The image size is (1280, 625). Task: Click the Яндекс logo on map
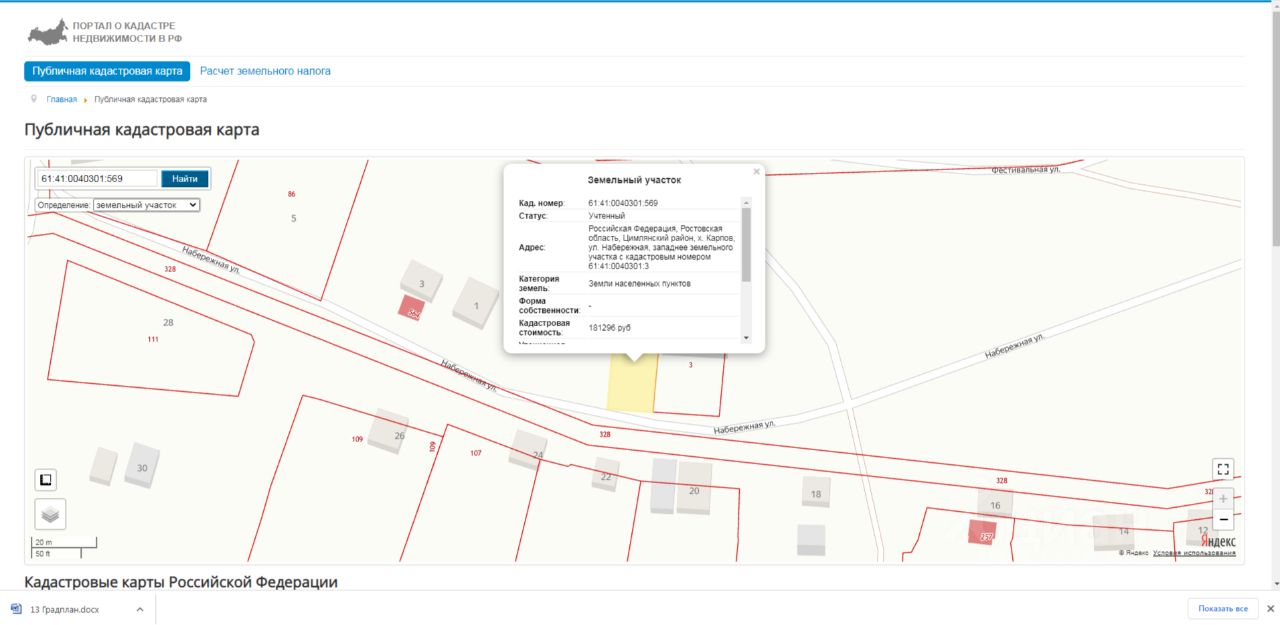click(1218, 542)
